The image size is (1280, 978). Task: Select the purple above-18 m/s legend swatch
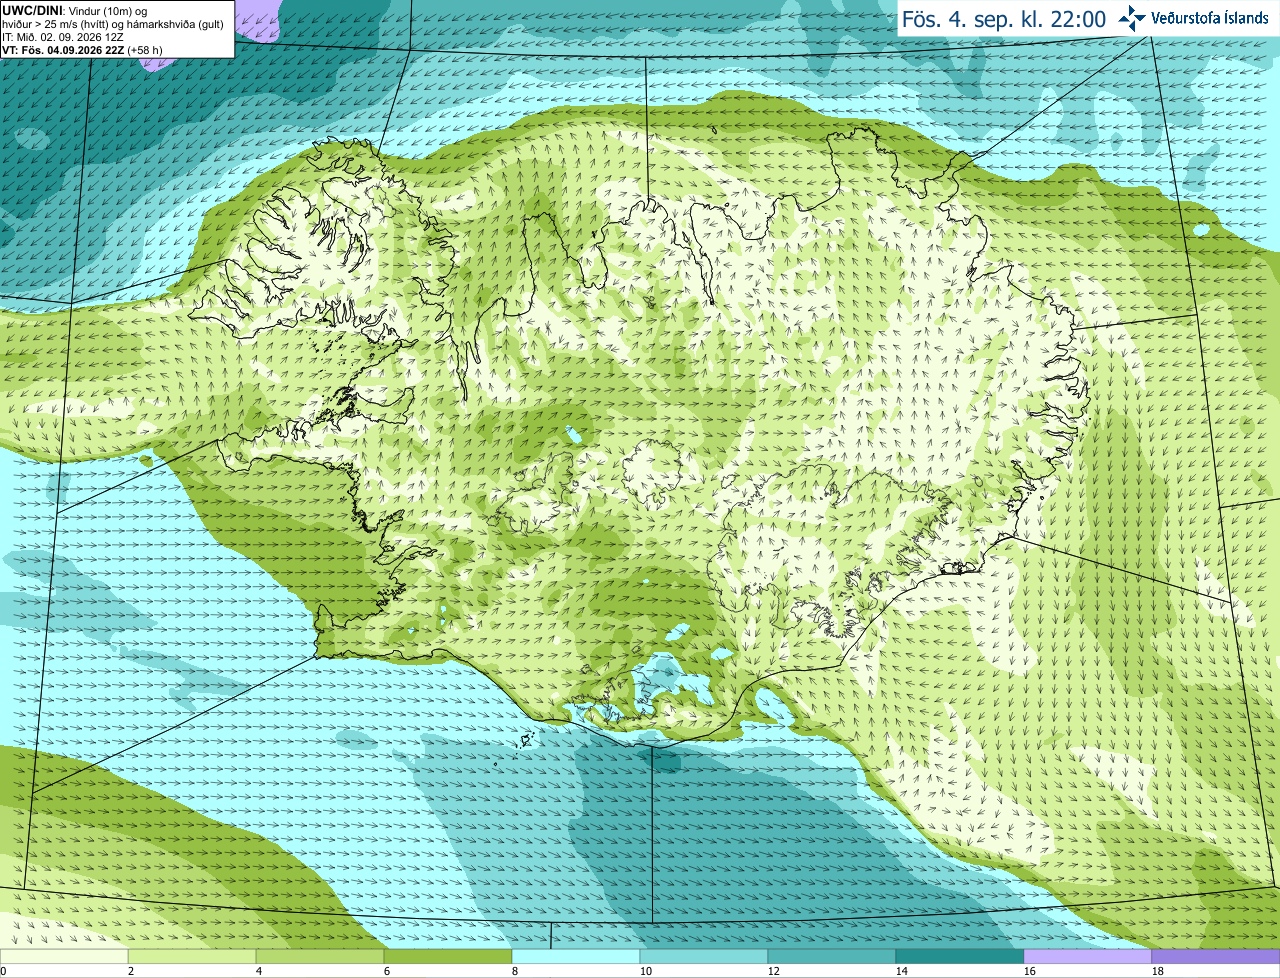[1216, 956]
